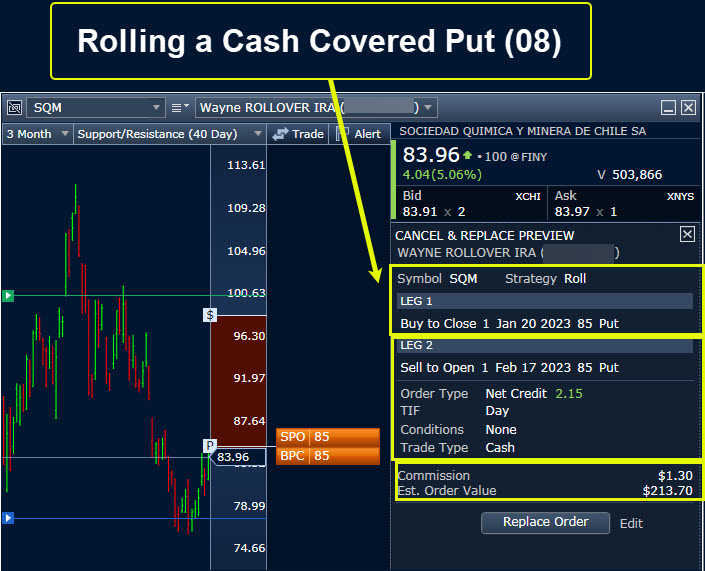The image size is (705, 571).
Task: Open the 3 Month timeframe dropdown
Action: [x=66, y=134]
